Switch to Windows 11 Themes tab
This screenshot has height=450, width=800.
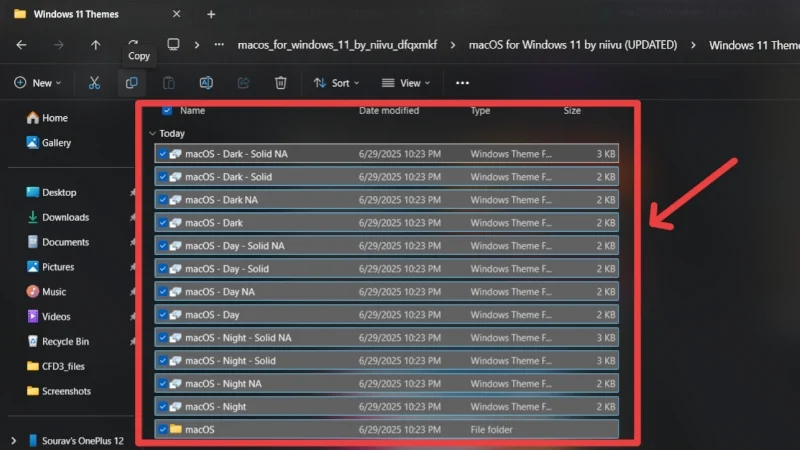tap(76, 14)
